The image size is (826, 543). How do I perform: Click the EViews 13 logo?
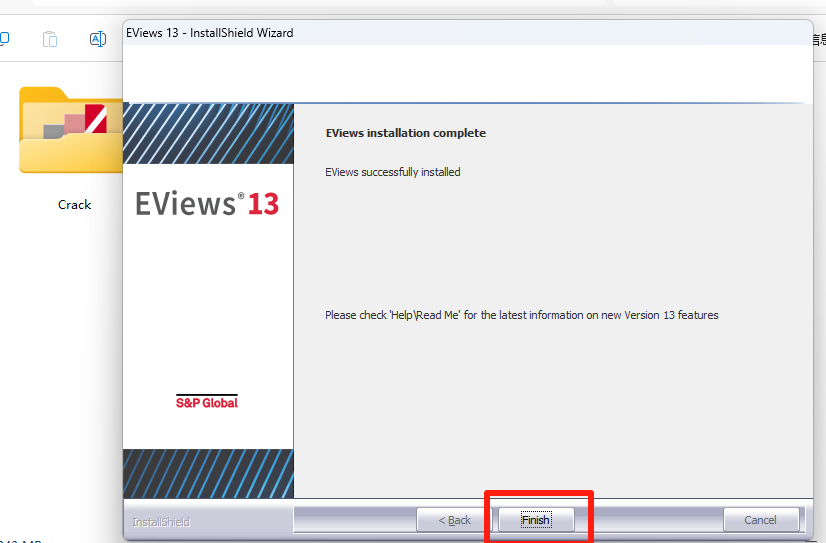pyautogui.click(x=208, y=204)
